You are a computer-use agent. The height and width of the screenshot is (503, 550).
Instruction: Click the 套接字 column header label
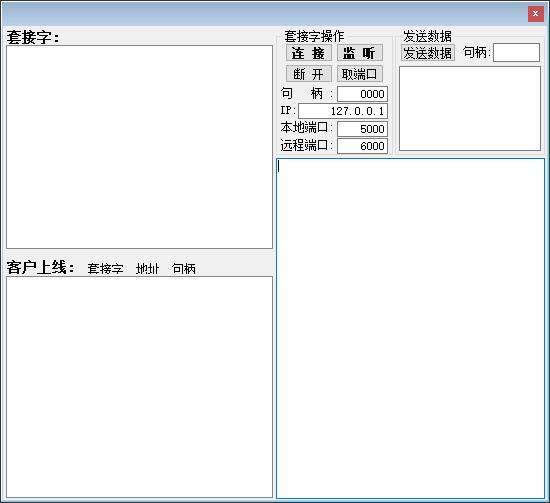[105, 269]
